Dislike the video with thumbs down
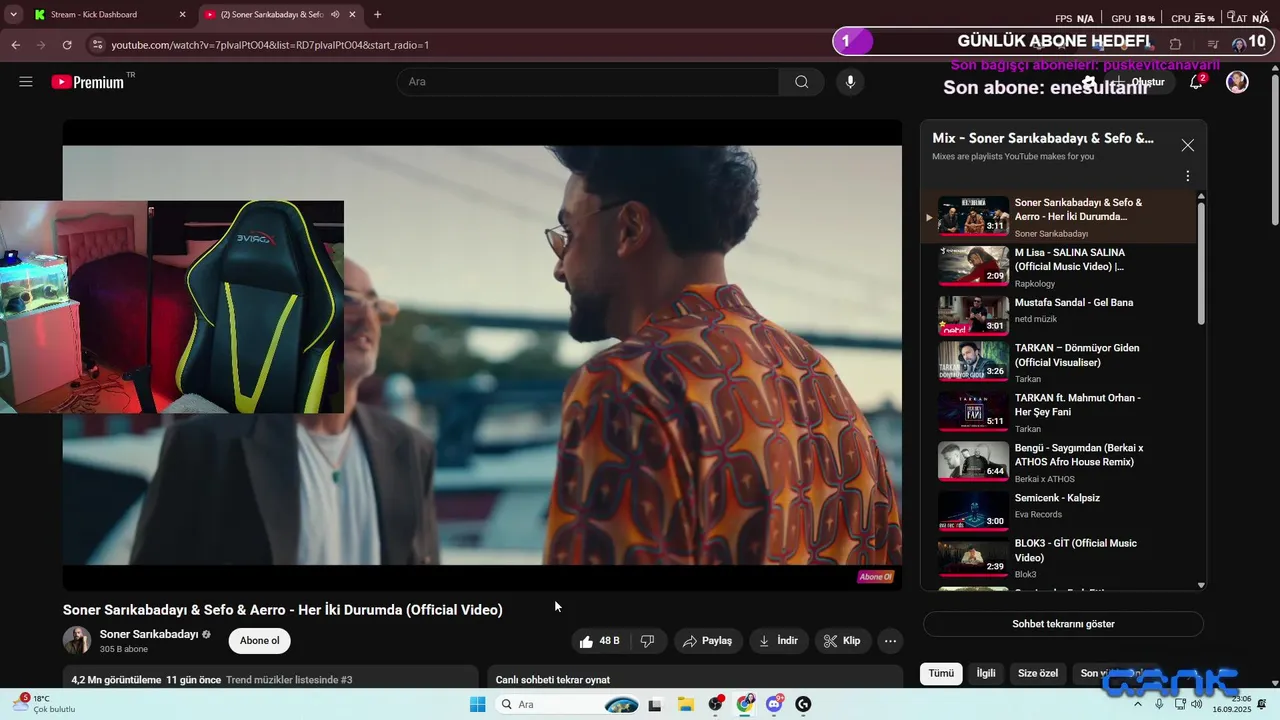The width and height of the screenshot is (1280, 720). click(x=648, y=641)
